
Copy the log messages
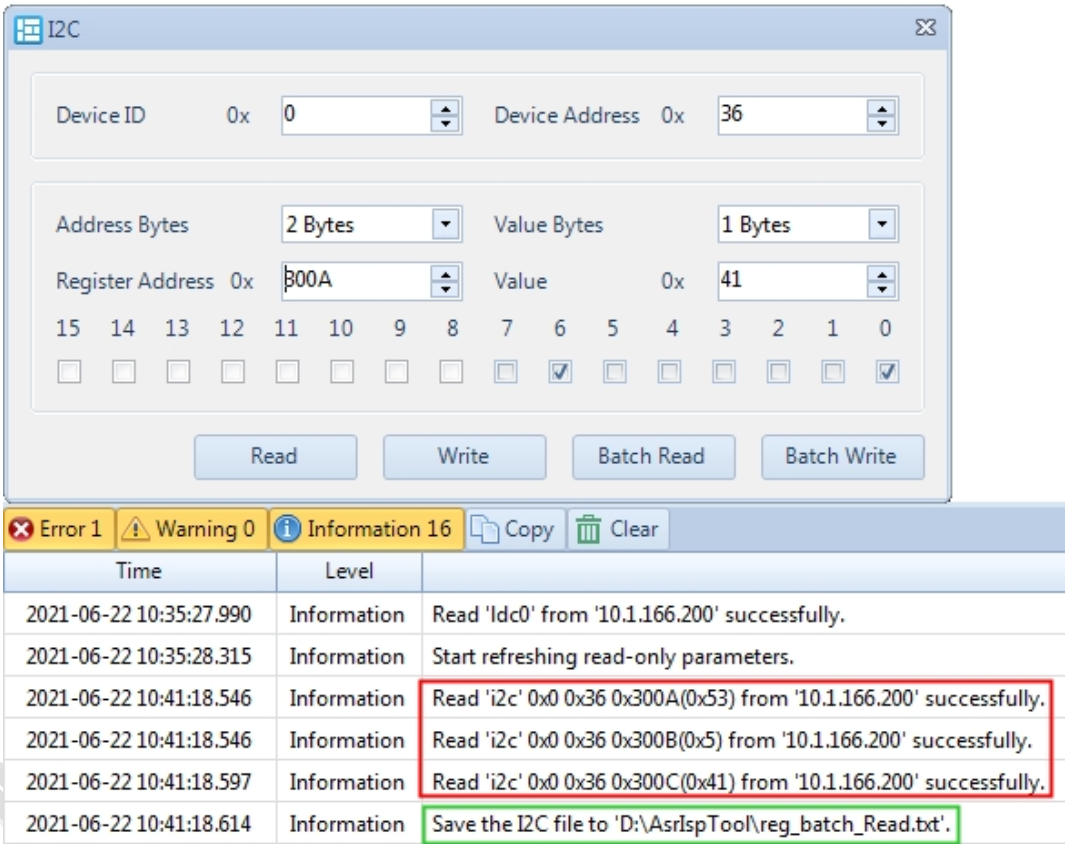point(514,529)
